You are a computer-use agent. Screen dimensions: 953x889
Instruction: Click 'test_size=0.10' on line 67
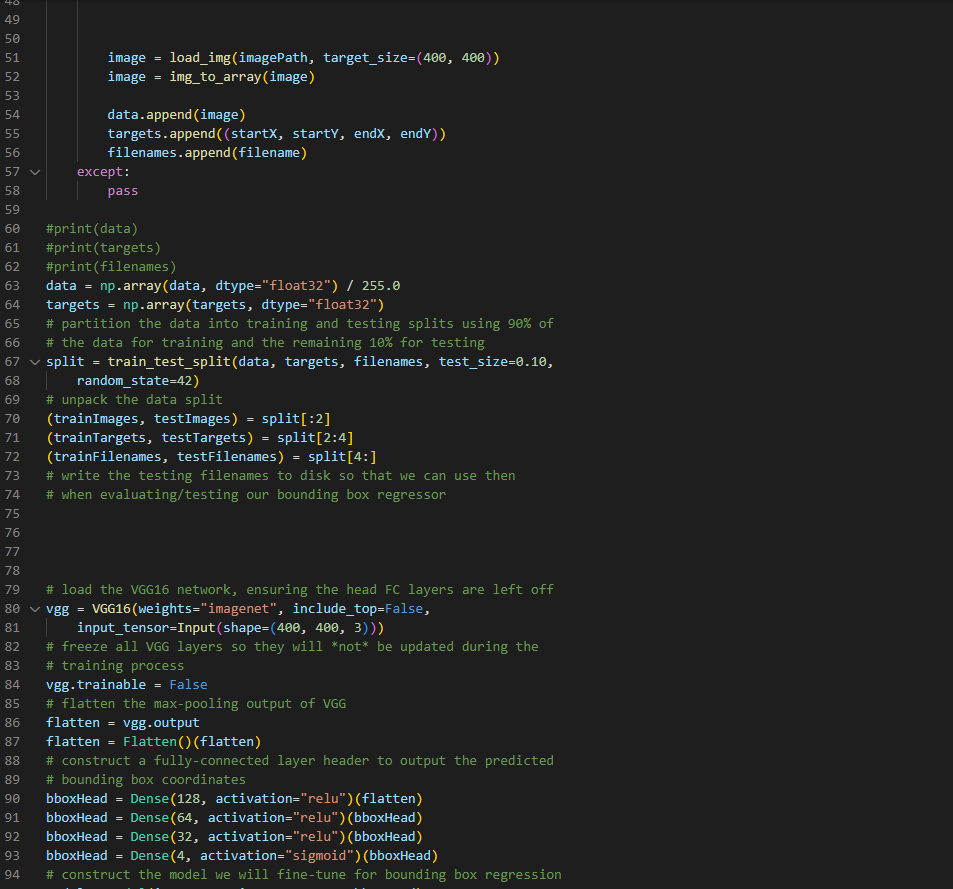click(x=492, y=362)
